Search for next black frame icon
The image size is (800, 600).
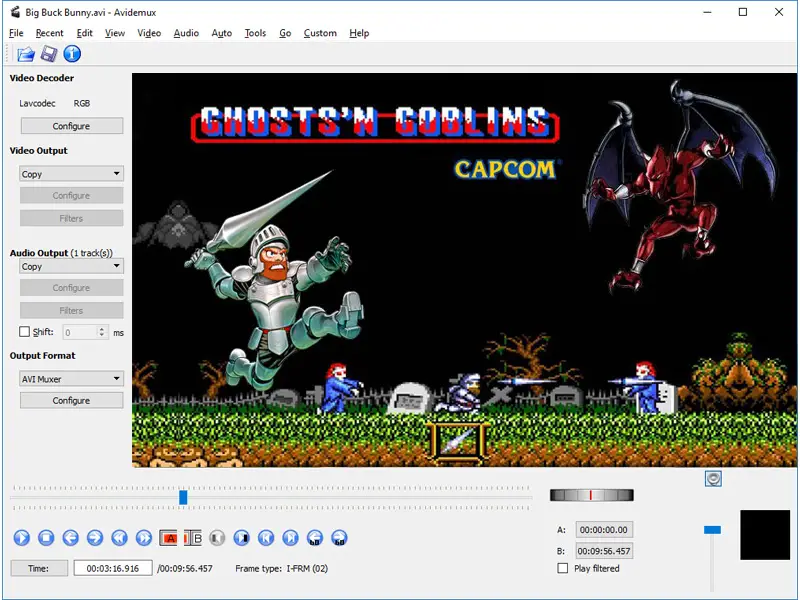tap(241, 538)
